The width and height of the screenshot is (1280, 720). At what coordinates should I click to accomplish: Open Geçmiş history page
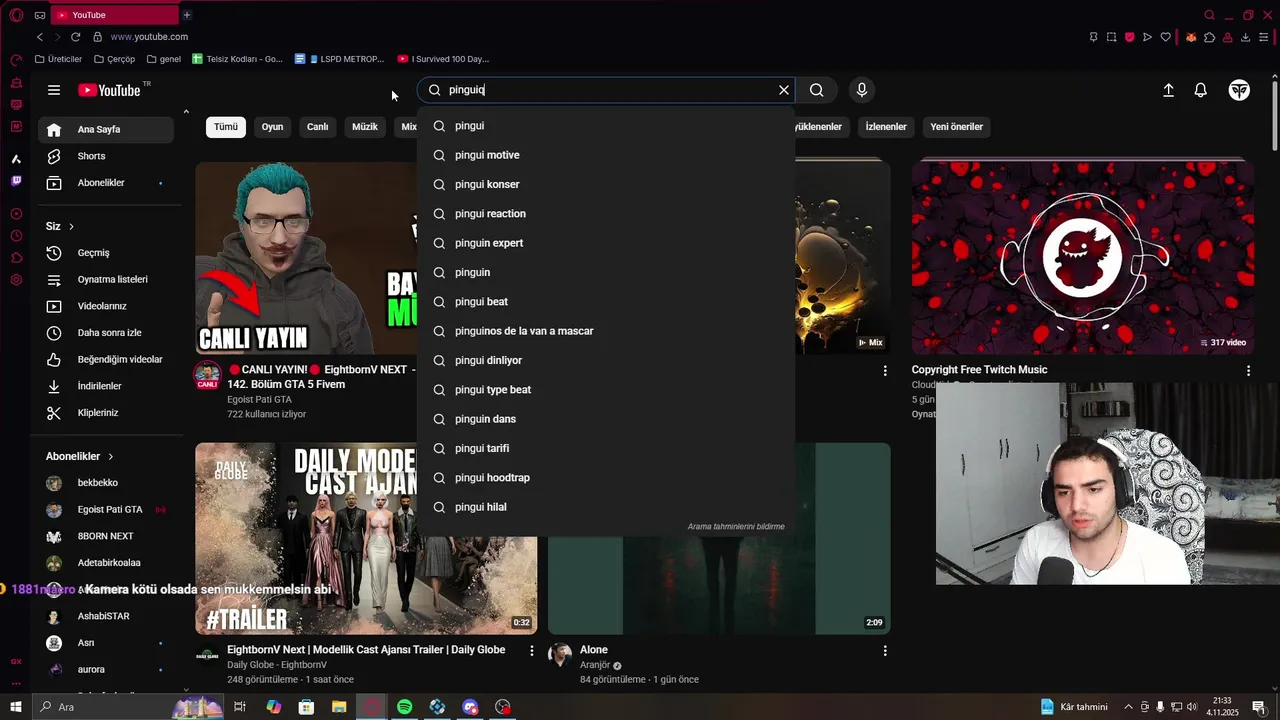pos(106,253)
